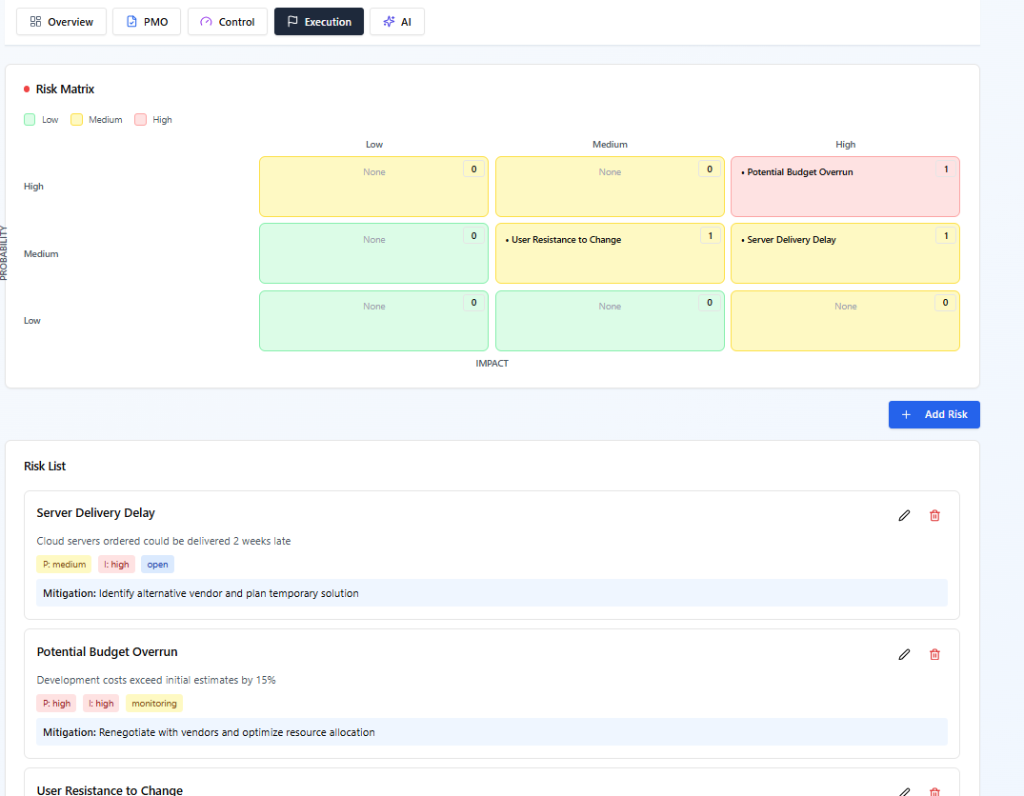Click the Execution tab flag icon
The width and height of the screenshot is (1024, 796).
[293, 22]
